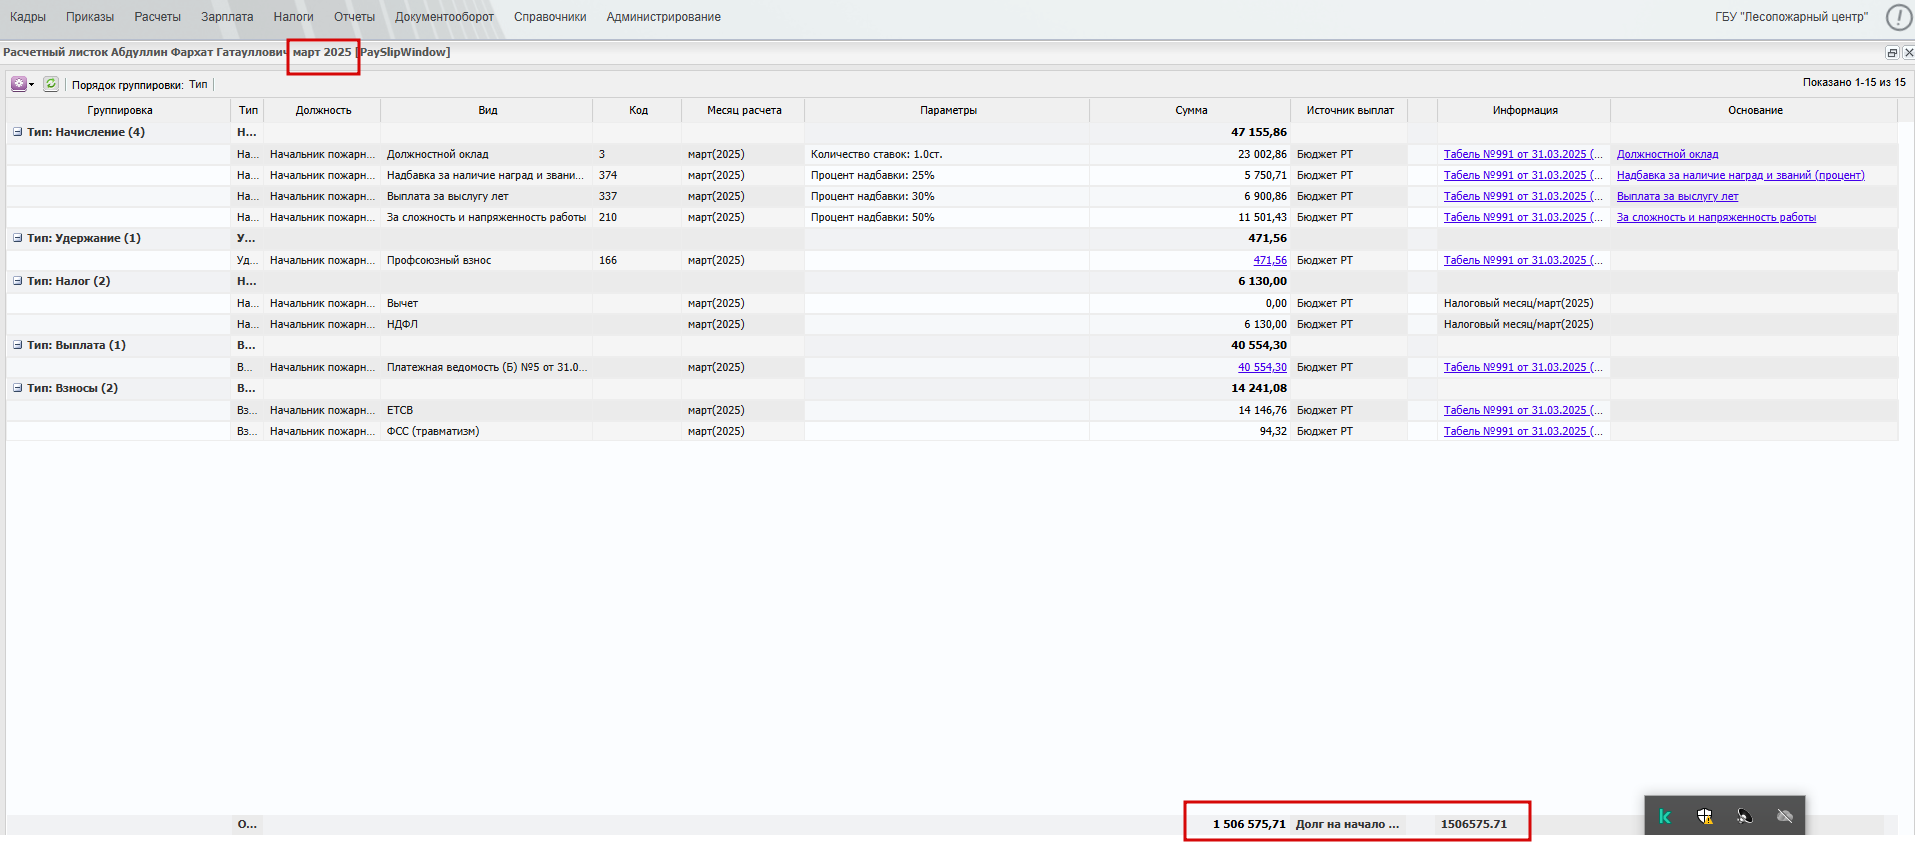
Task: Collapse the 'Тип: Удержание (1)' group
Action: [x=17, y=238]
